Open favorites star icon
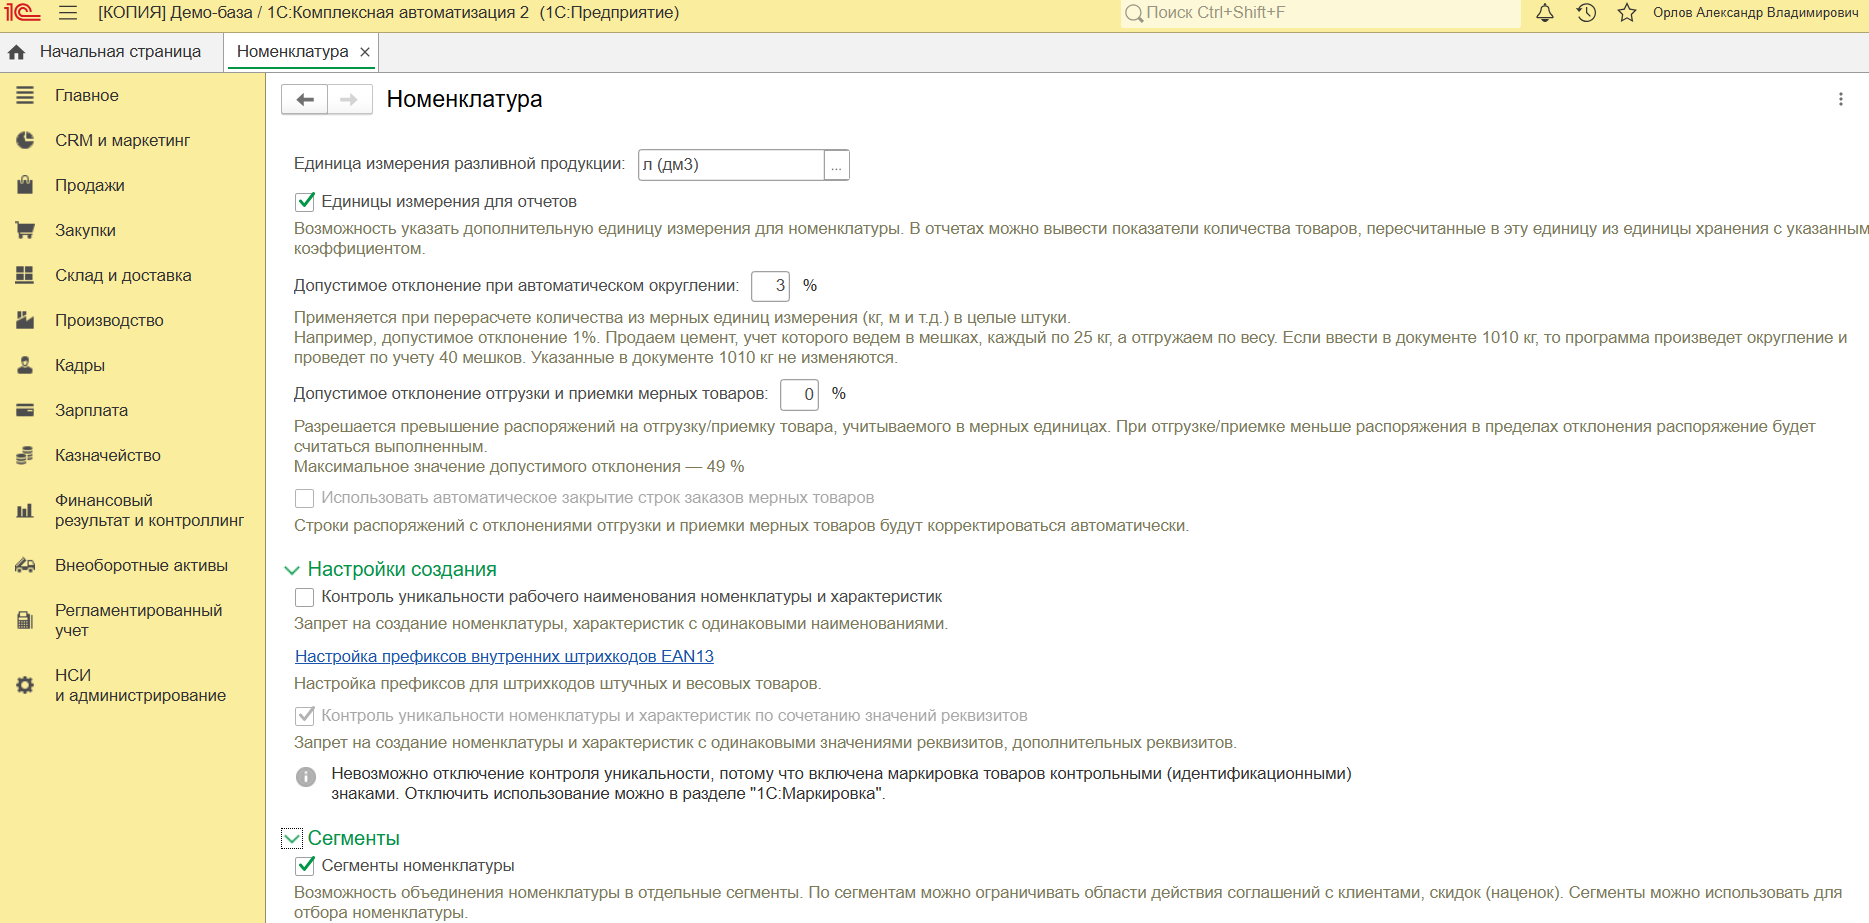This screenshot has width=1869, height=923. [1627, 13]
